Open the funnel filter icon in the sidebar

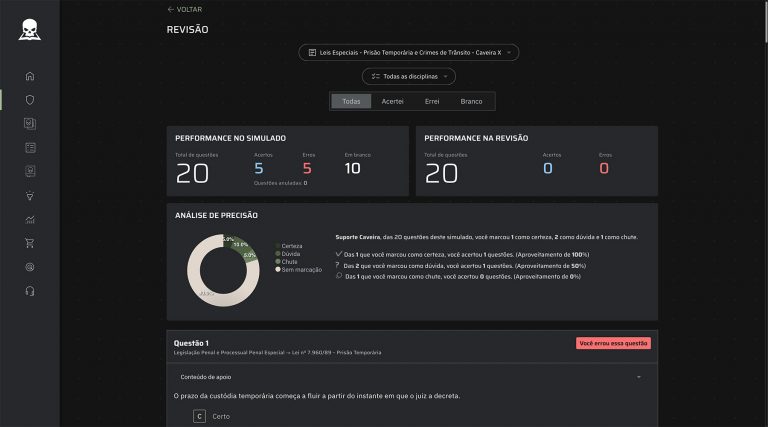(x=30, y=196)
